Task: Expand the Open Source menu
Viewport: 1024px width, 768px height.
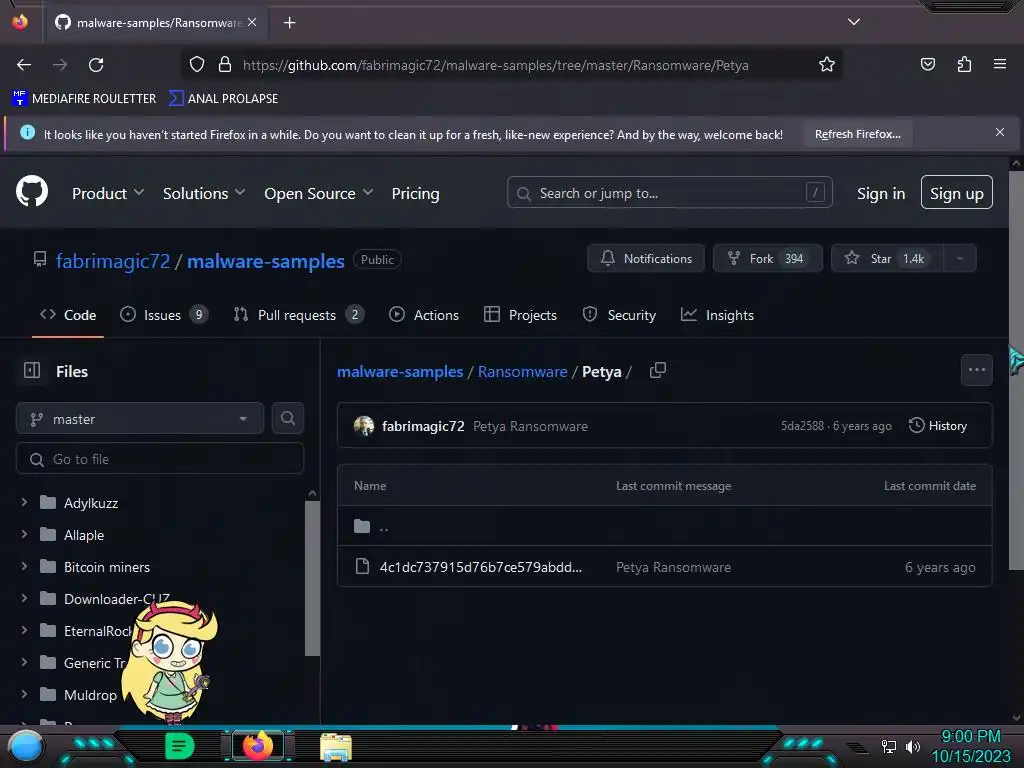Action: click(x=319, y=193)
